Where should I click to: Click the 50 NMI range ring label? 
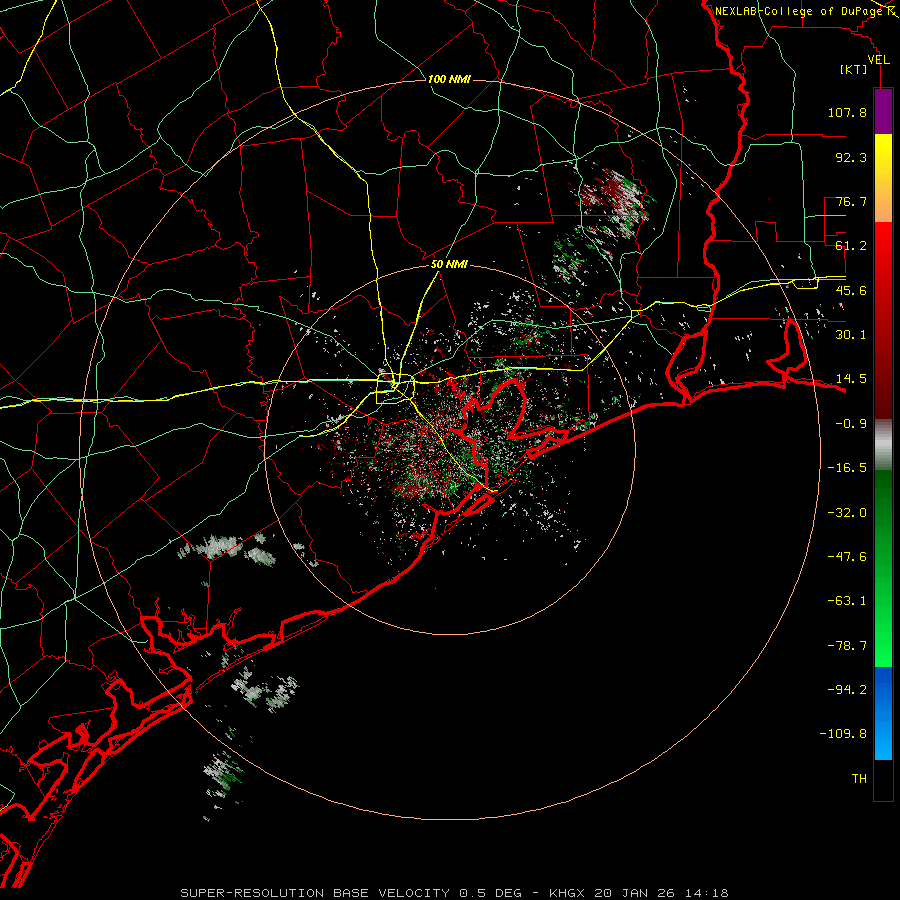pyautogui.click(x=449, y=265)
